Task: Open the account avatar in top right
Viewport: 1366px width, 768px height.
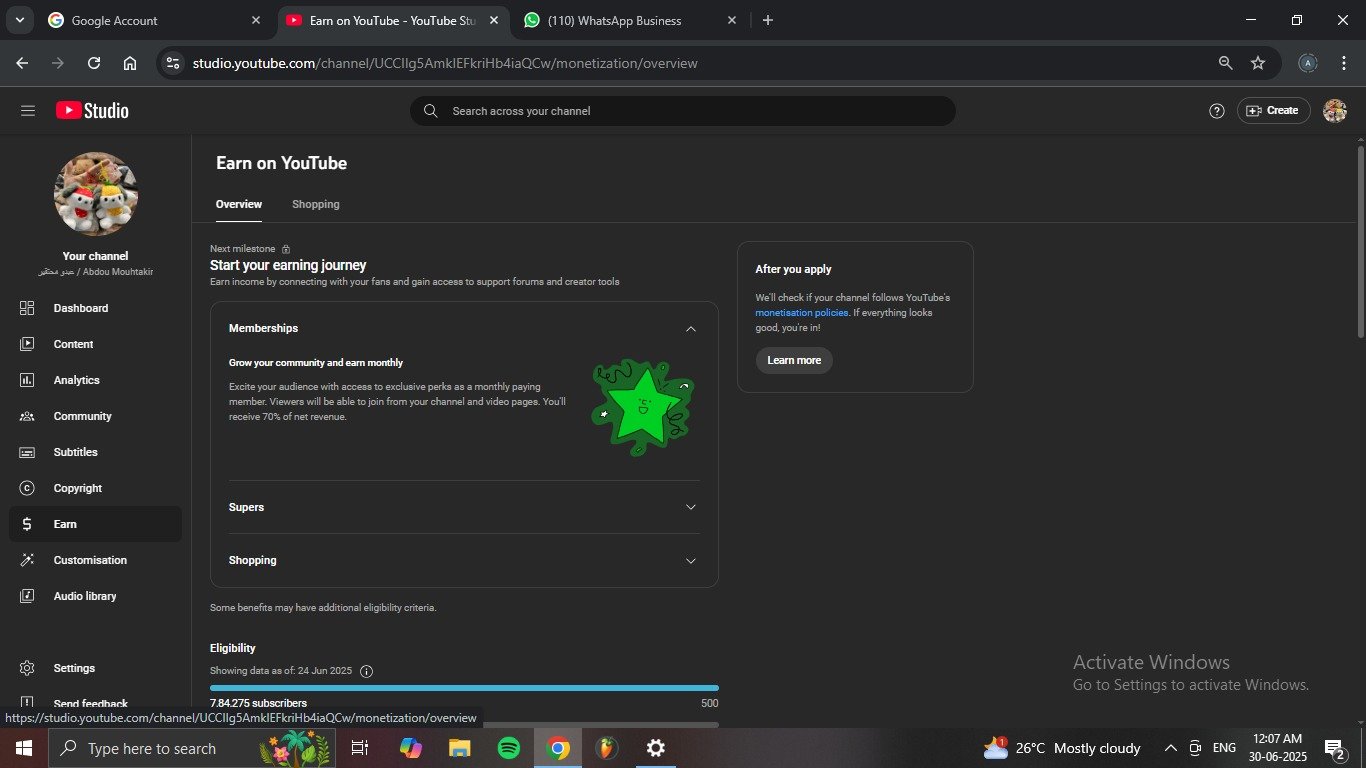Action: pos(1335,111)
